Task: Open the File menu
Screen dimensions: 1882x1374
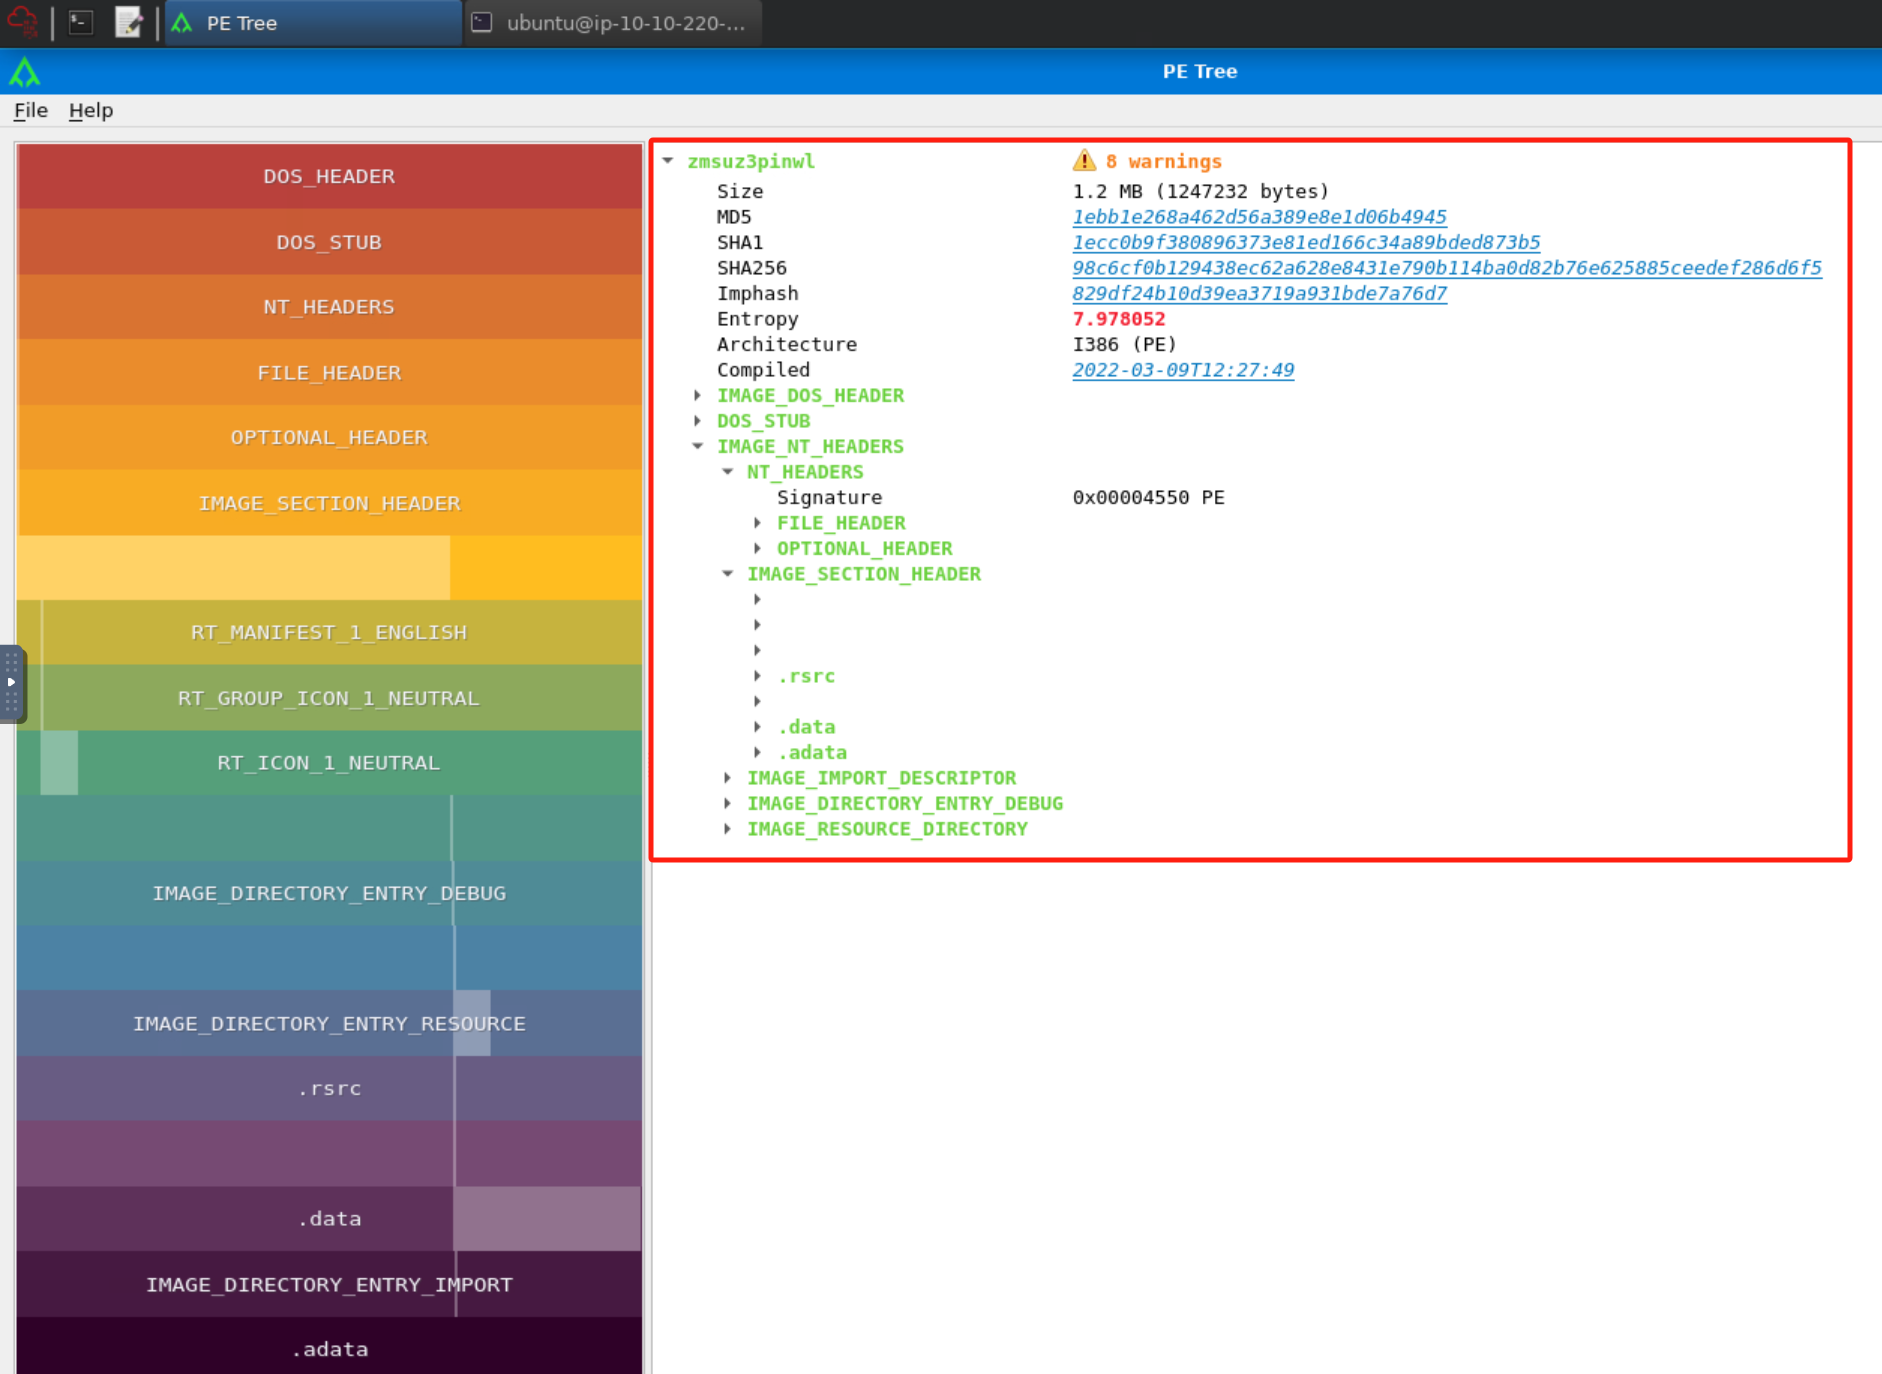Action: pos(30,110)
